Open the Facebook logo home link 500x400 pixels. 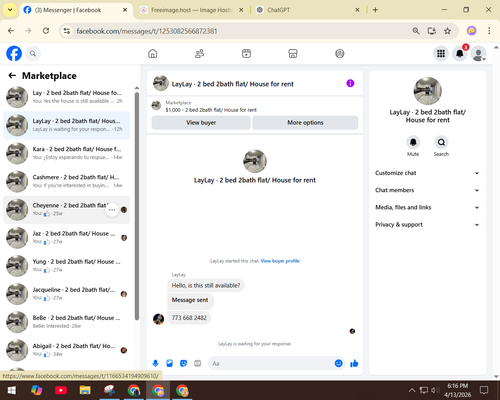(x=14, y=53)
